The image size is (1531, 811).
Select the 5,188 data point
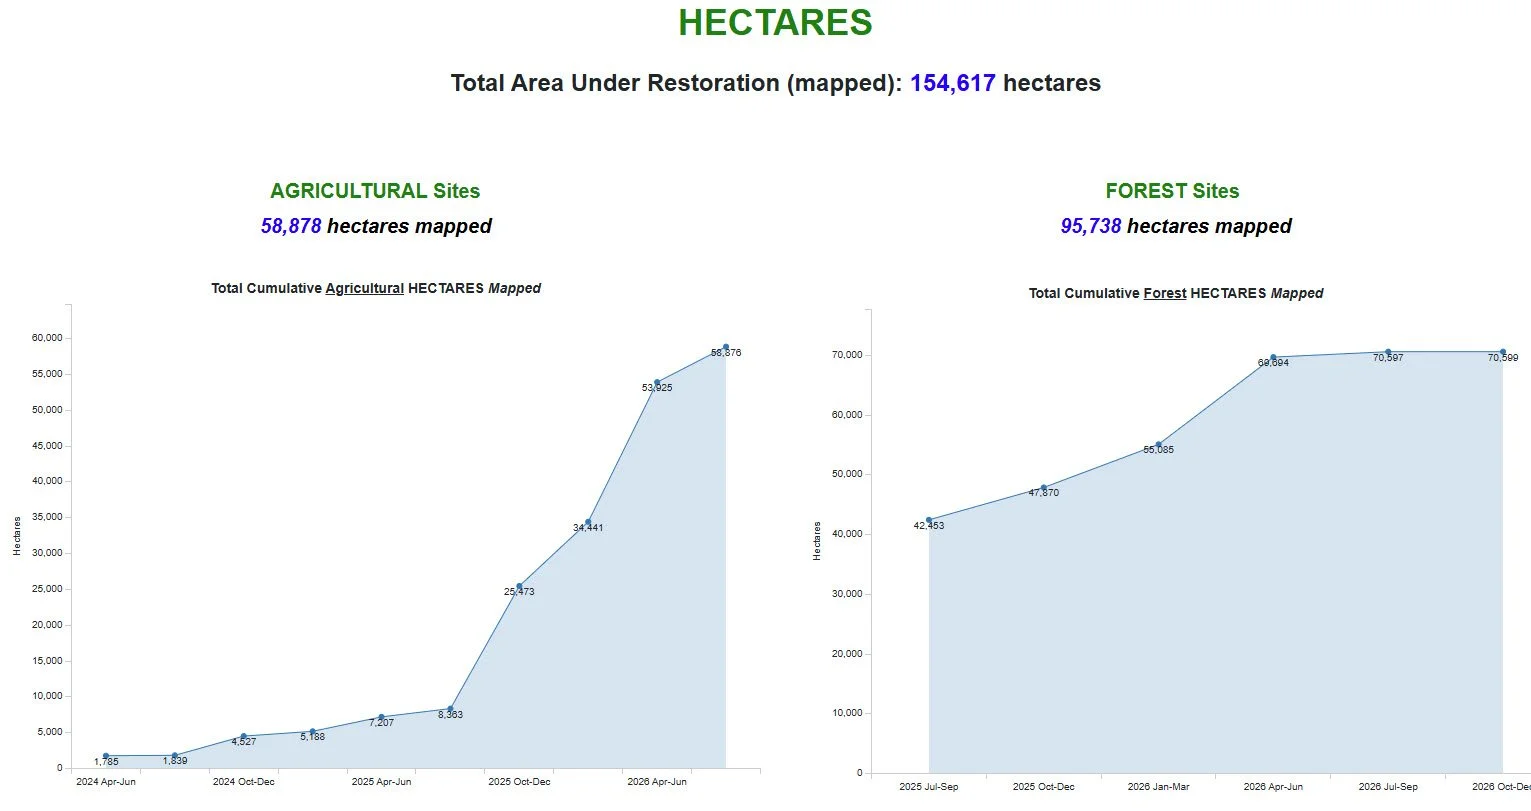tap(312, 732)
